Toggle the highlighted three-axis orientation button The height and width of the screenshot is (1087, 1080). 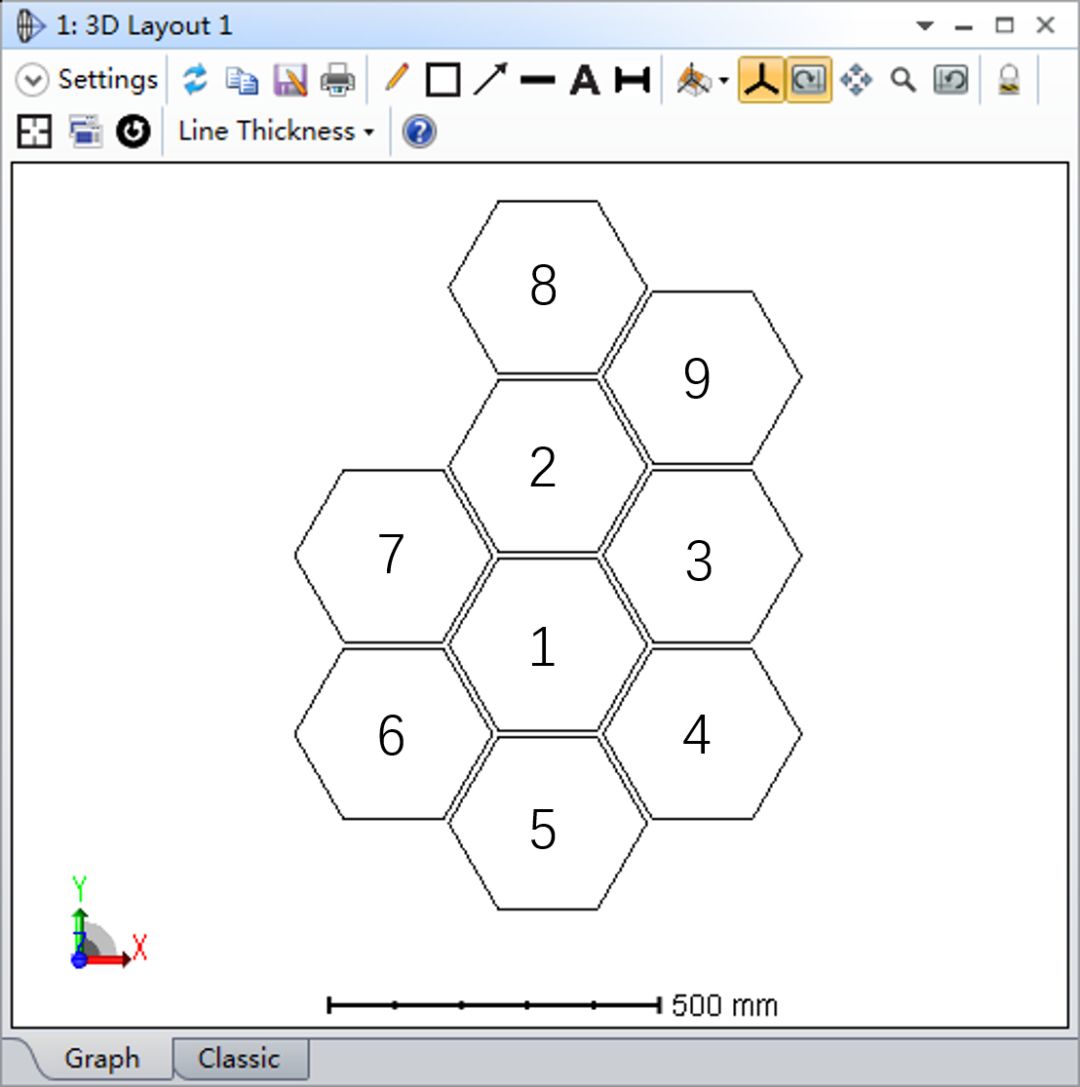(x=761, y=80)
